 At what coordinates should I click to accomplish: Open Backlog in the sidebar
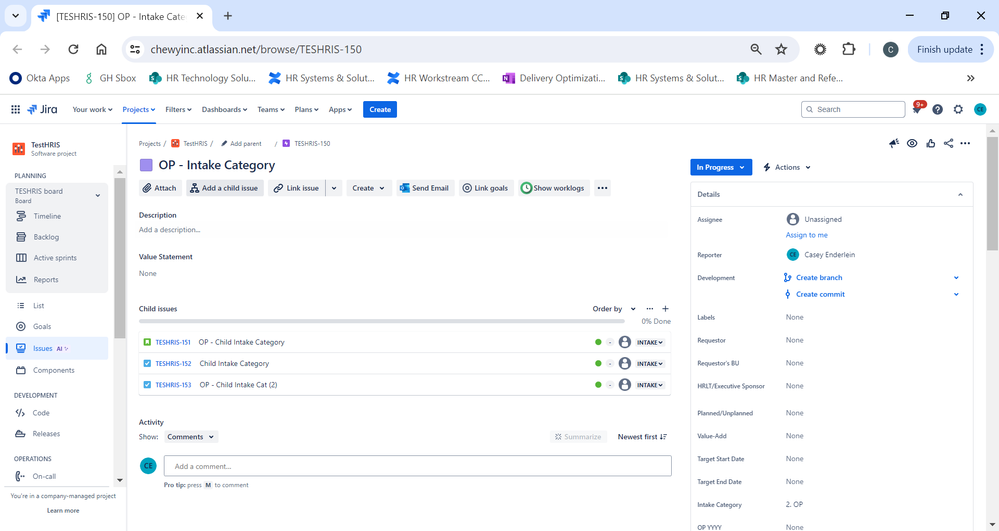[x=46, y=237]
